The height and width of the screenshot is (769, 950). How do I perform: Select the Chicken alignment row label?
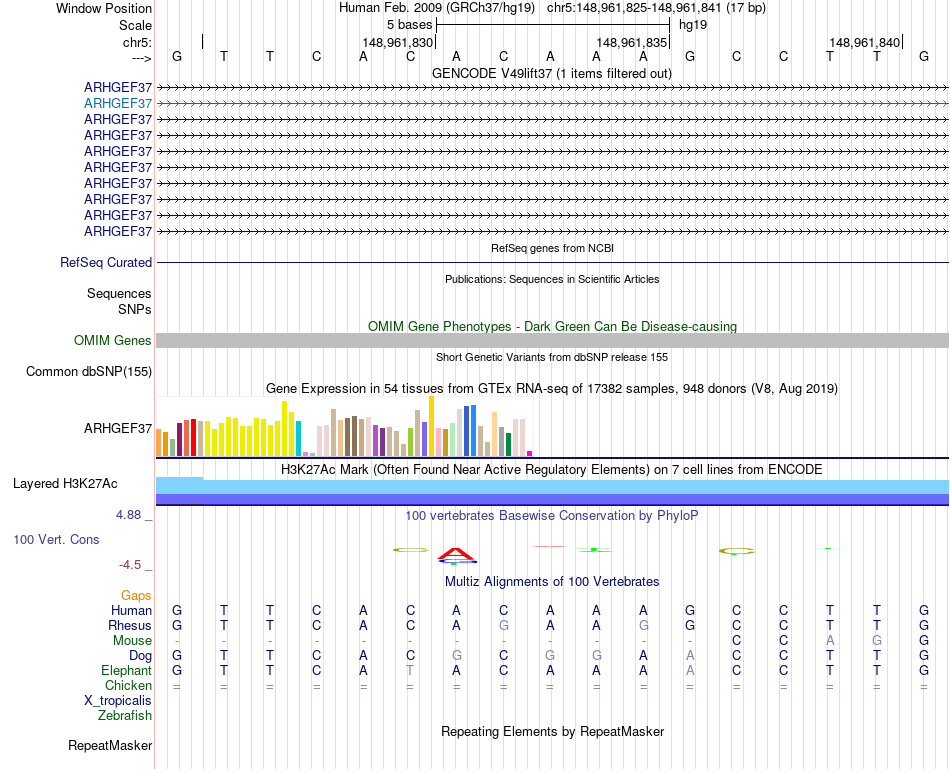coord(128,685)
